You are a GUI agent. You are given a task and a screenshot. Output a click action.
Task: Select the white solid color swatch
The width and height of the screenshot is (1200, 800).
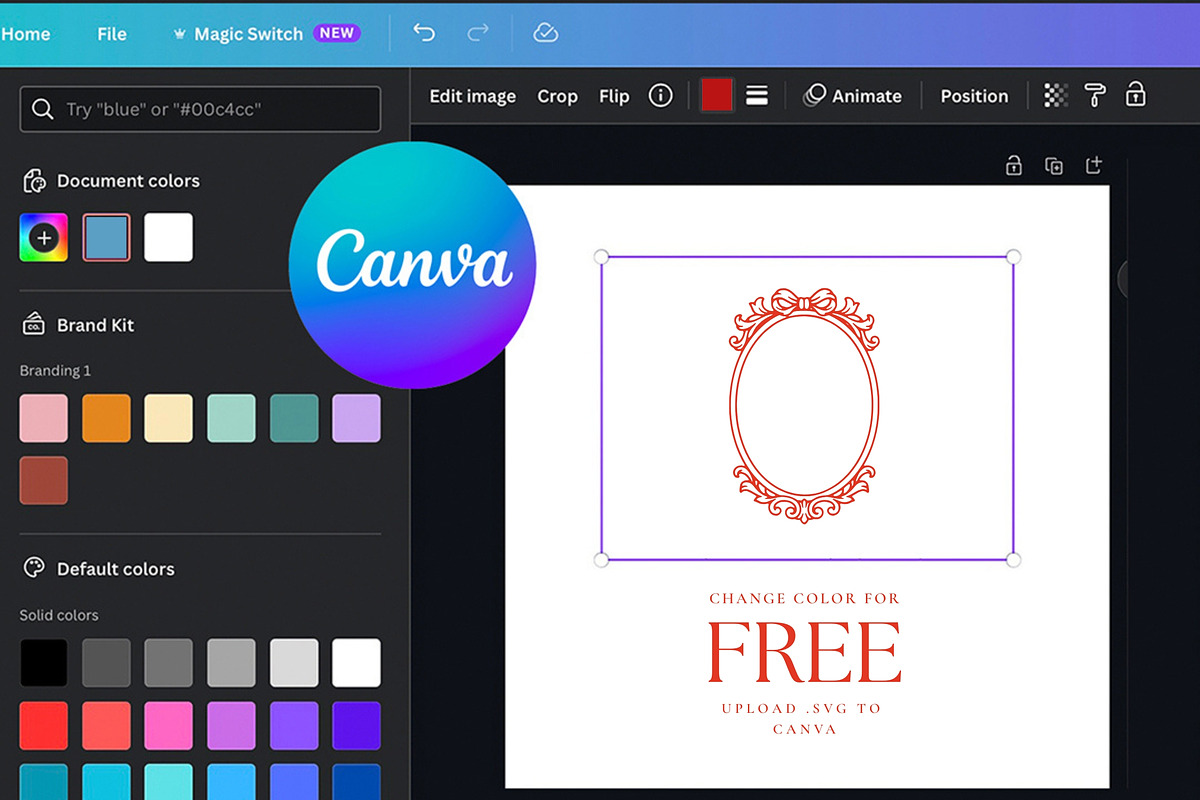point(356,663)
